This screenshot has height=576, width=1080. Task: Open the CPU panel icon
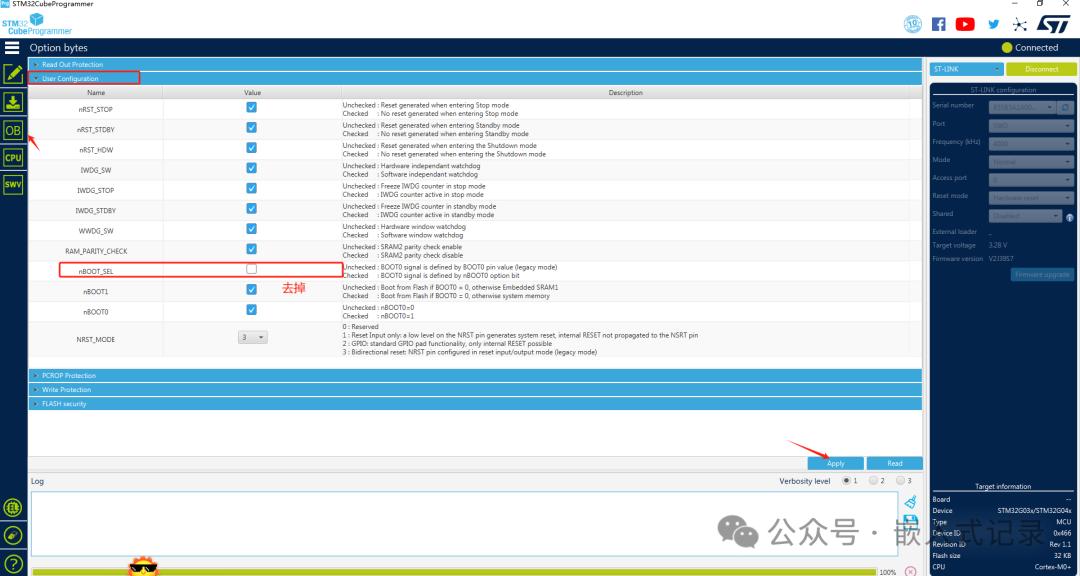(x=13, y=158)
